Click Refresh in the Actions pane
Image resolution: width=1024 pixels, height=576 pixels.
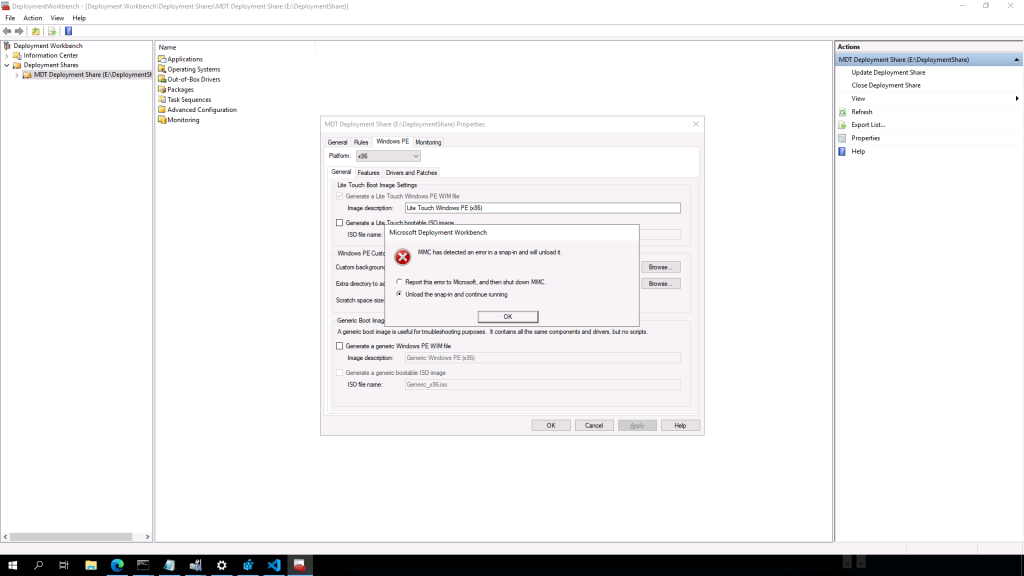[861, 112]
